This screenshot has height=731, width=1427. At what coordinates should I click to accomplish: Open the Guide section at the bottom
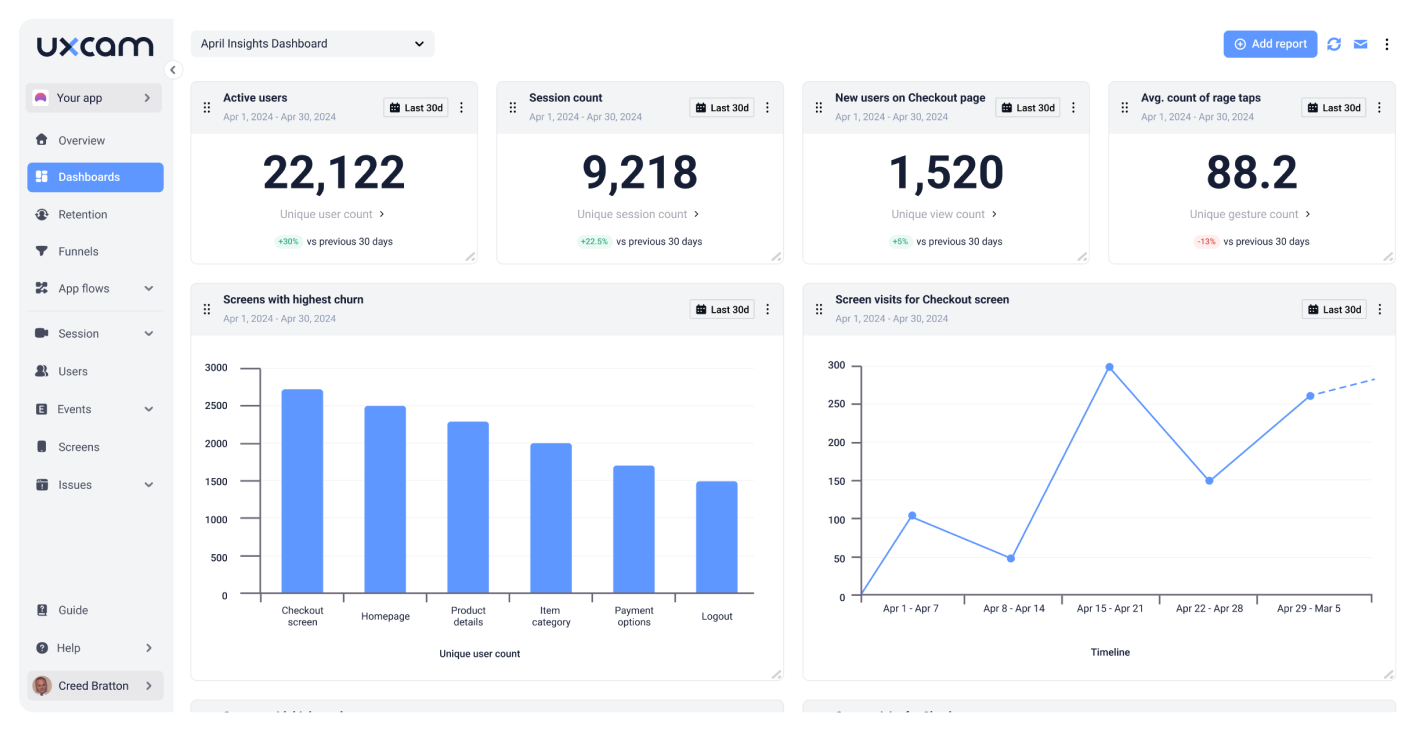coord(75,610)
